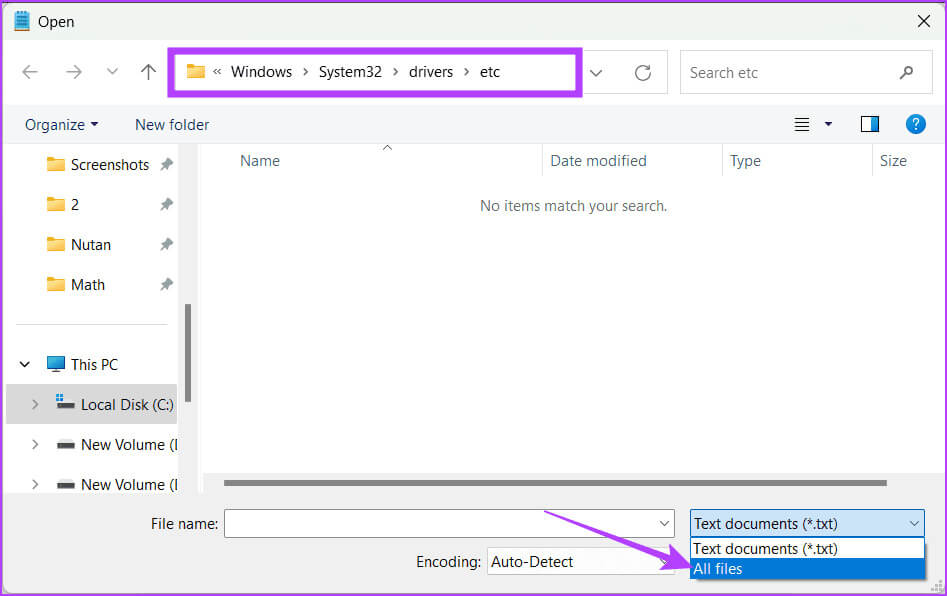Screen dimensions: 947x596
Task: Change view with the list view icon
Action: pos(801,124)
